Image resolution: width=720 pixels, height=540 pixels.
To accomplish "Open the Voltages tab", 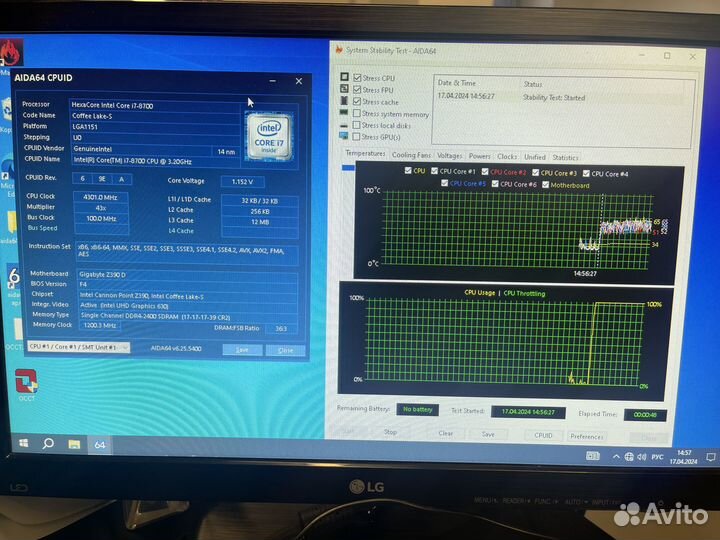I will tap(450, 156).
